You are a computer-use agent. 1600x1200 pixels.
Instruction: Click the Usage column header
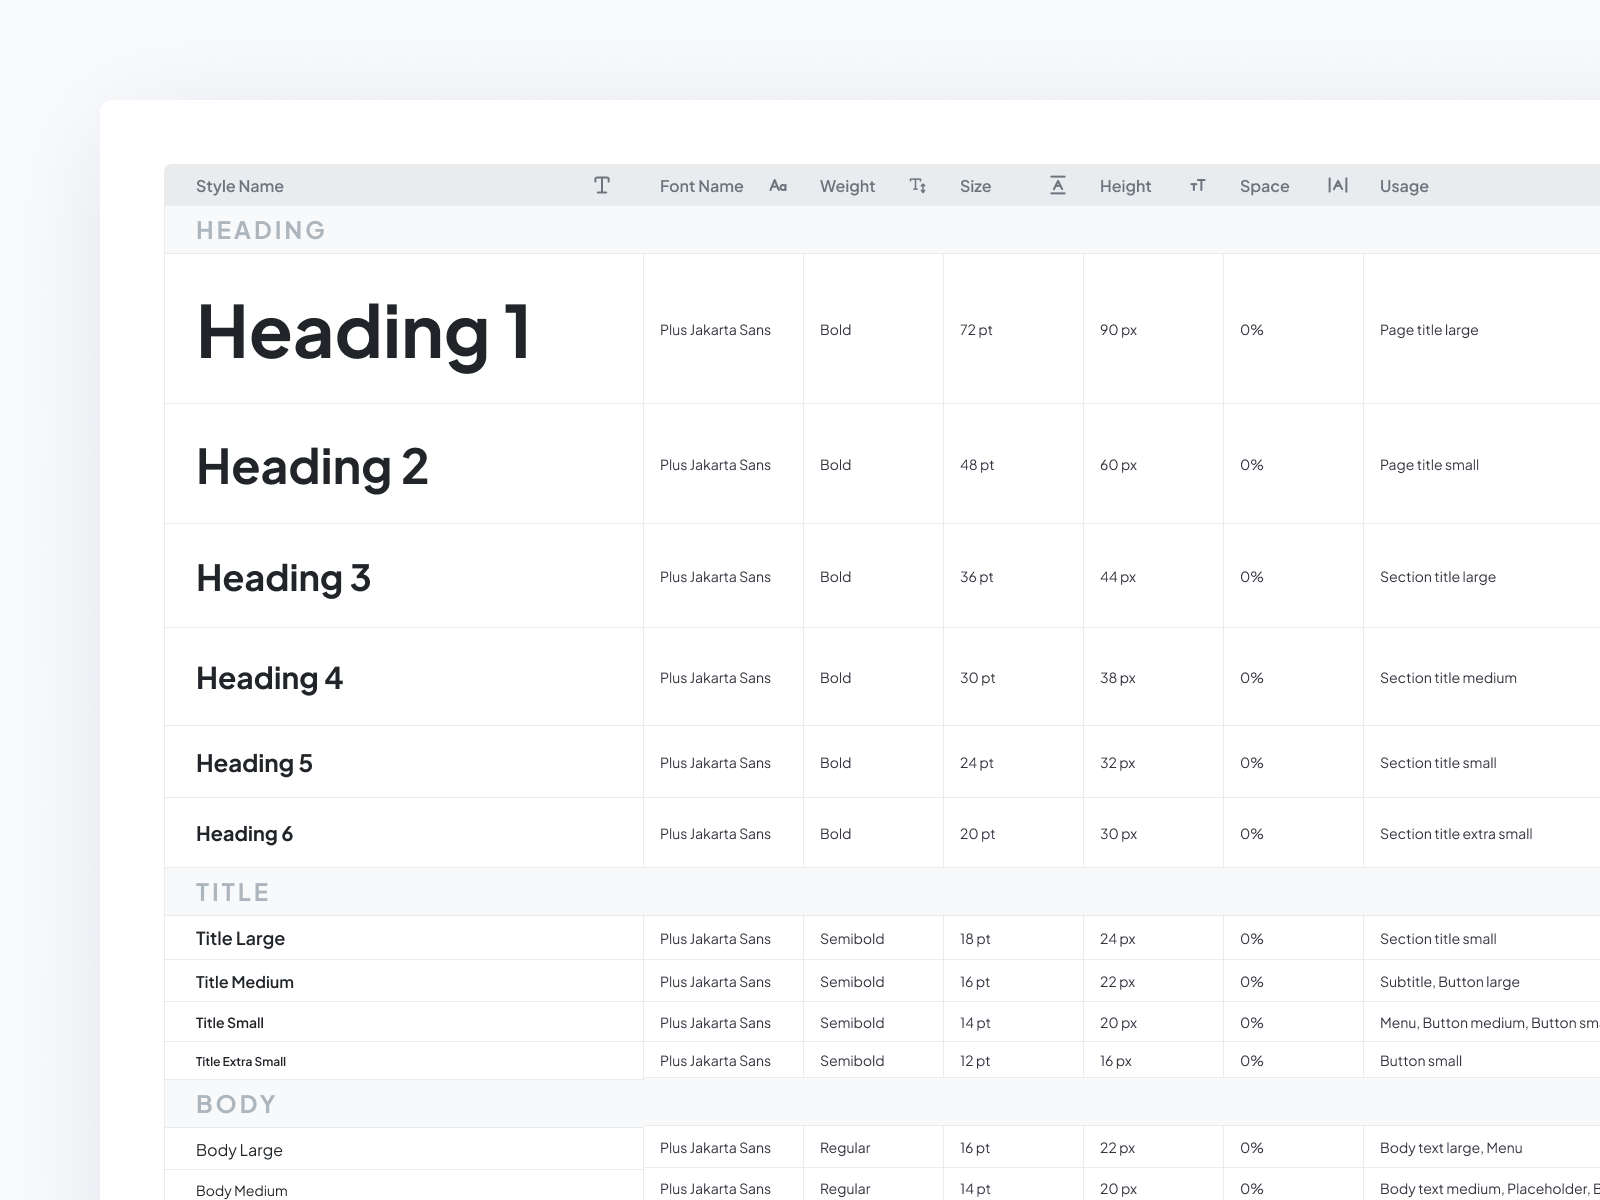click(1404, 186)
